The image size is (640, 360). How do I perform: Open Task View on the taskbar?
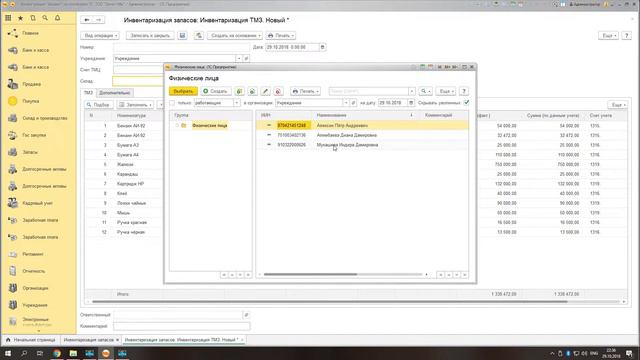(40, 353)
